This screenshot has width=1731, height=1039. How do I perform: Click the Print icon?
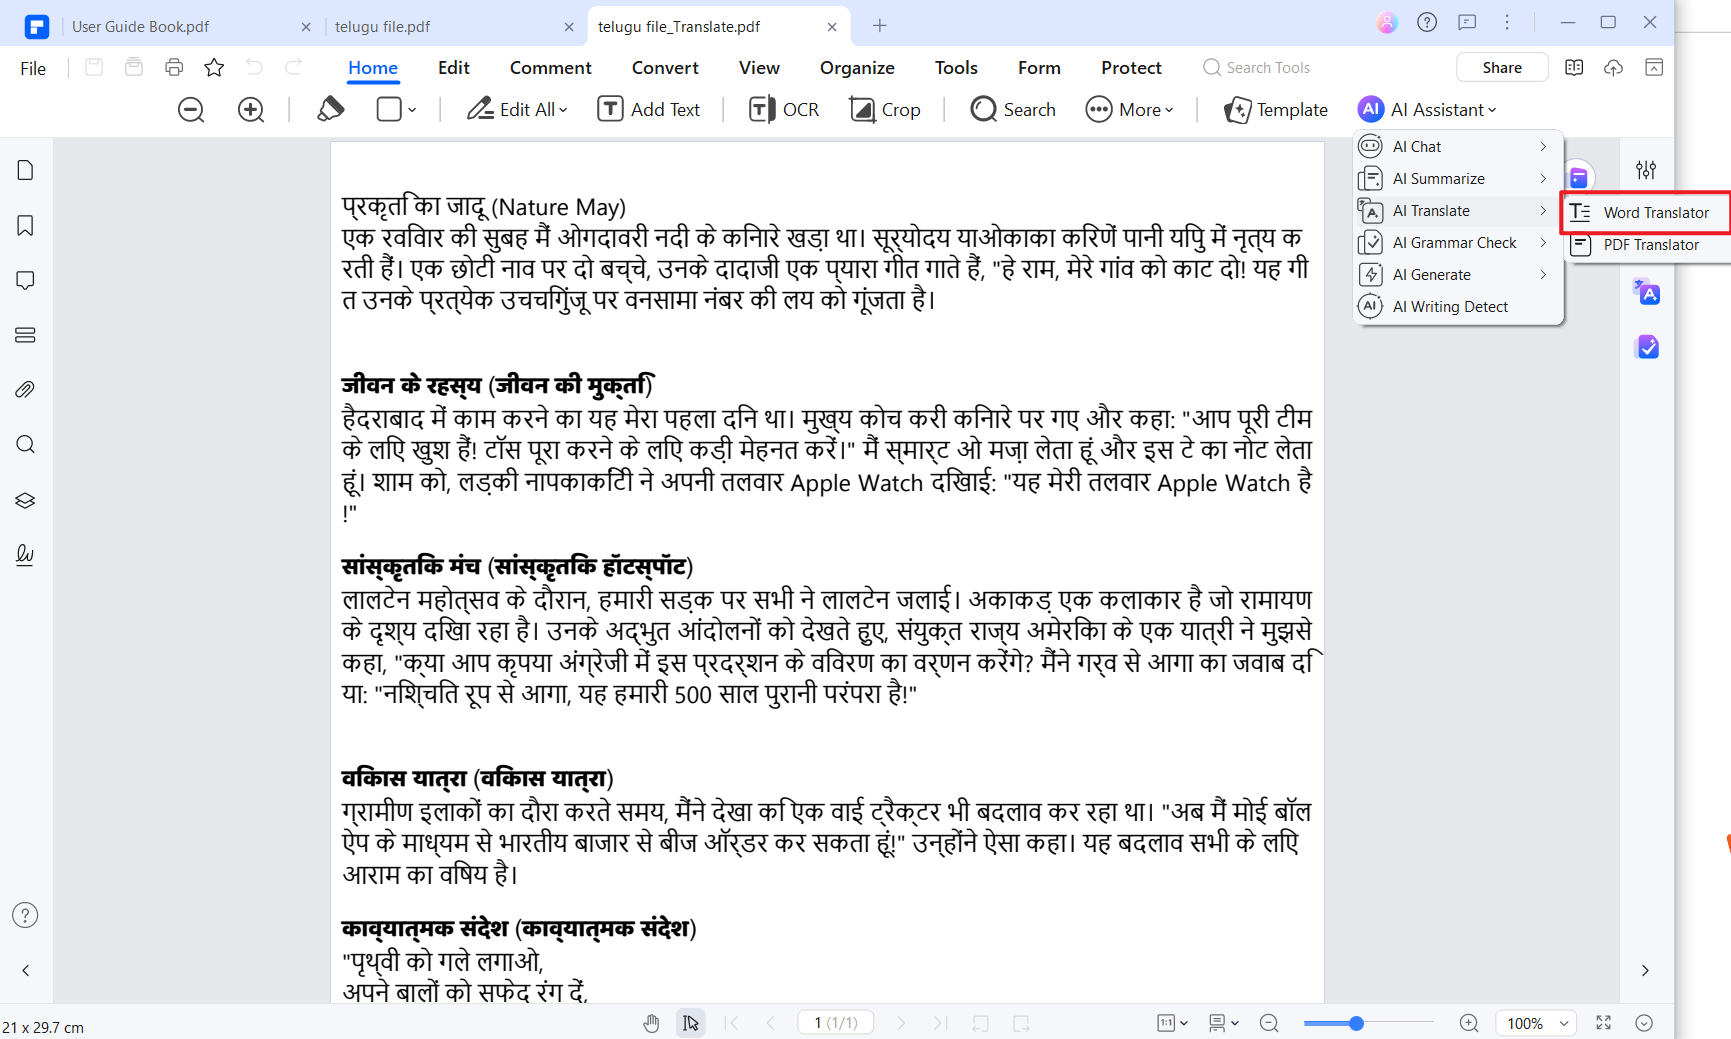point(174,67)
